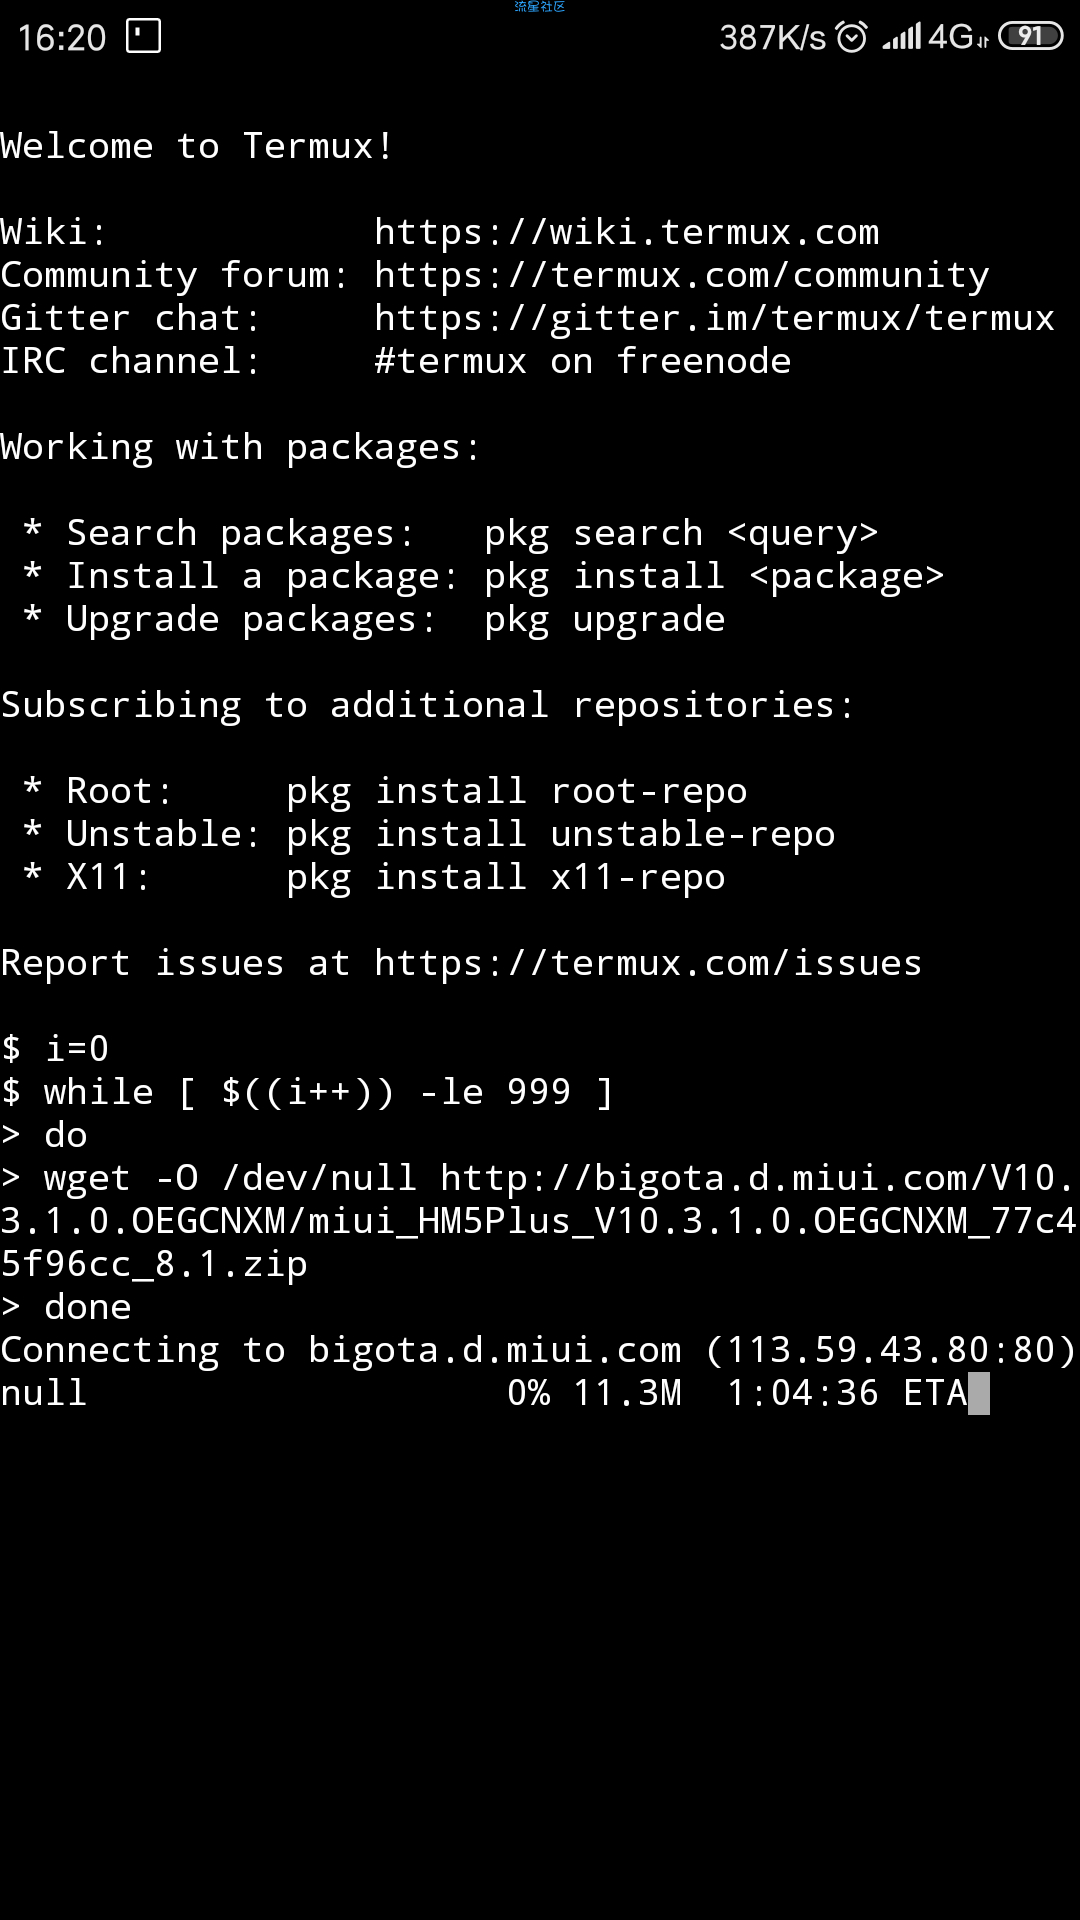Tap the 387K/s network speed indicator
1080x1920 pixels.
click(772, 38)
